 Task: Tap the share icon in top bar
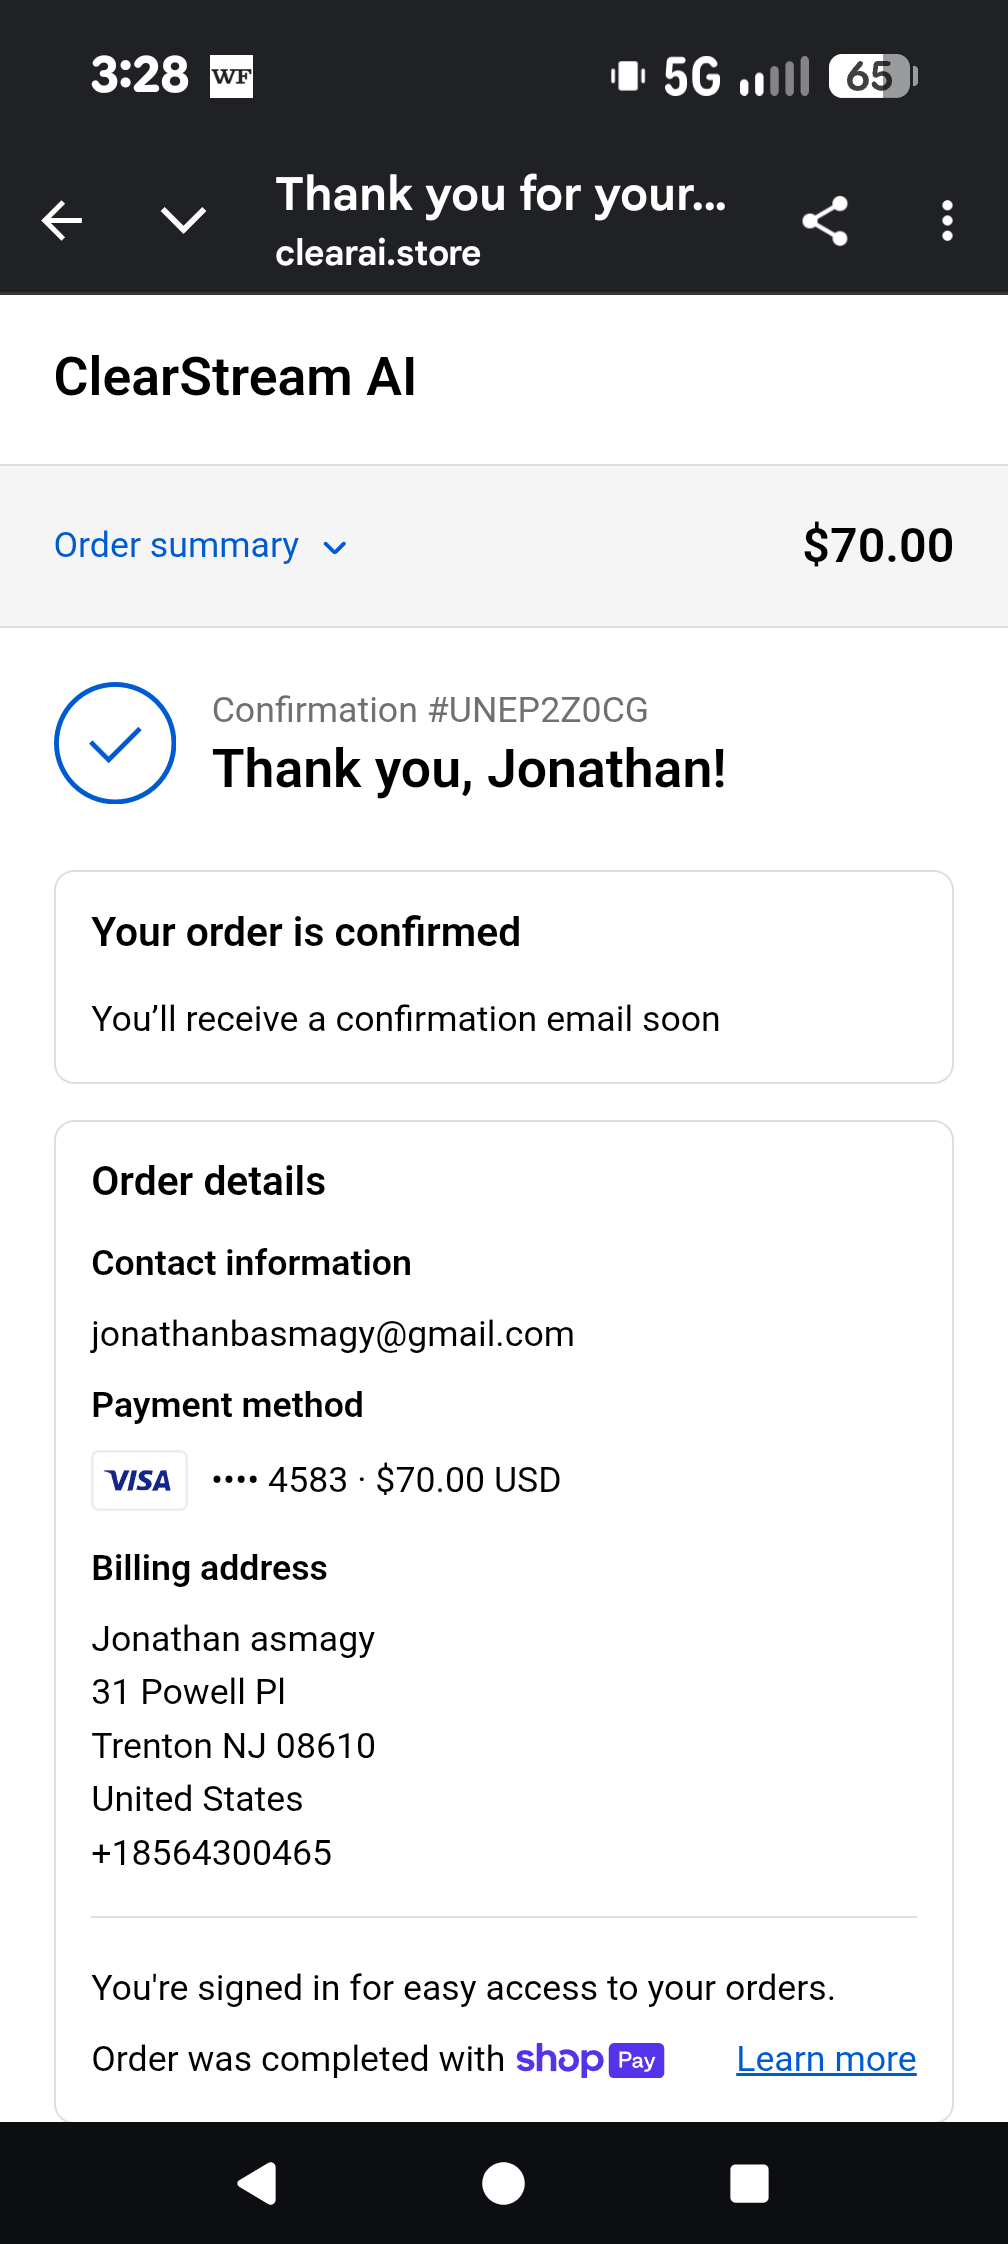pyautogui.click(x=825, y=221)
